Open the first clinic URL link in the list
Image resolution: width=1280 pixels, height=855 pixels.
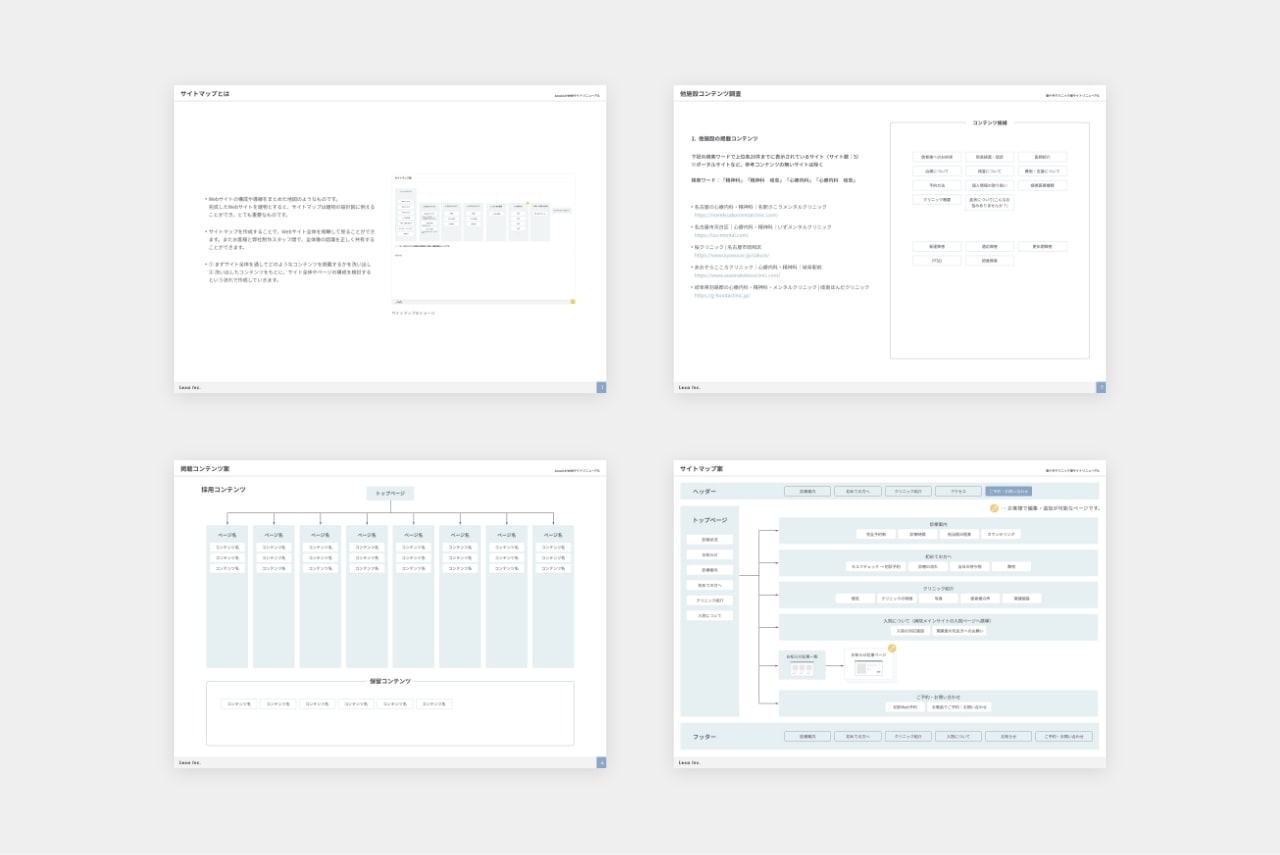735,215
